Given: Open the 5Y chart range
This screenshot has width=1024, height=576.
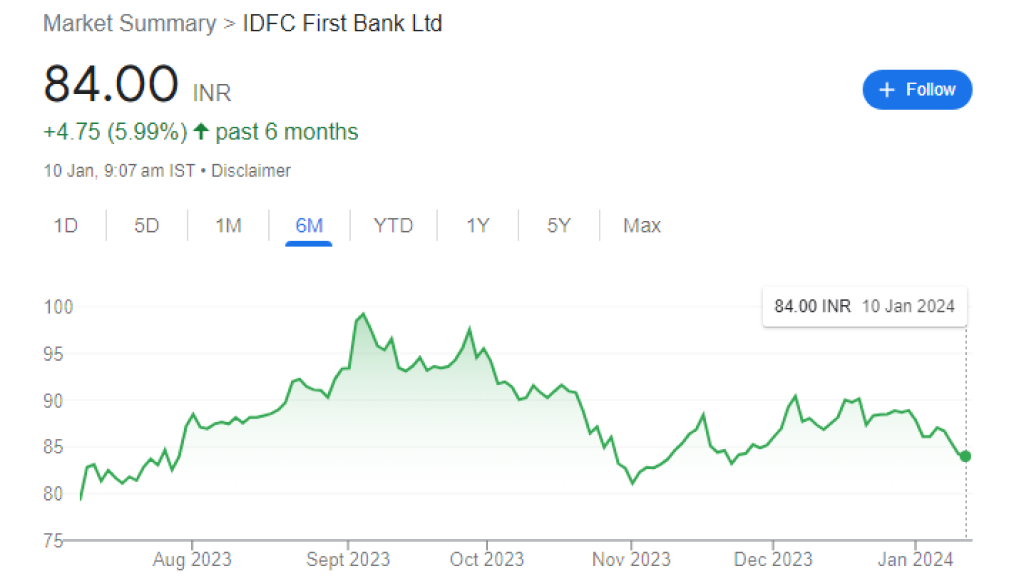Looking at the screenshot, I should [558, 226].
